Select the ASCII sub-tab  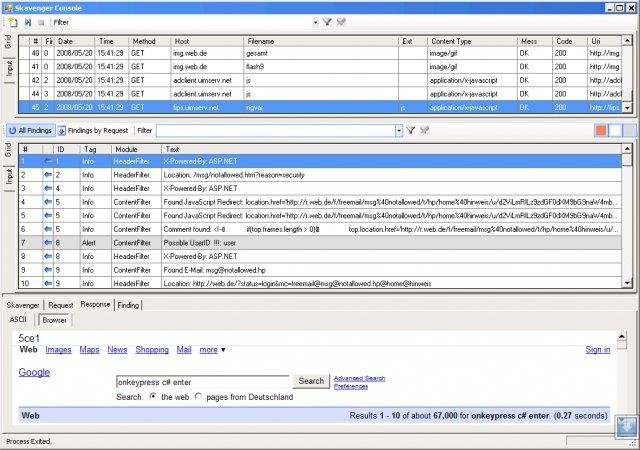[x=18, y=319]
